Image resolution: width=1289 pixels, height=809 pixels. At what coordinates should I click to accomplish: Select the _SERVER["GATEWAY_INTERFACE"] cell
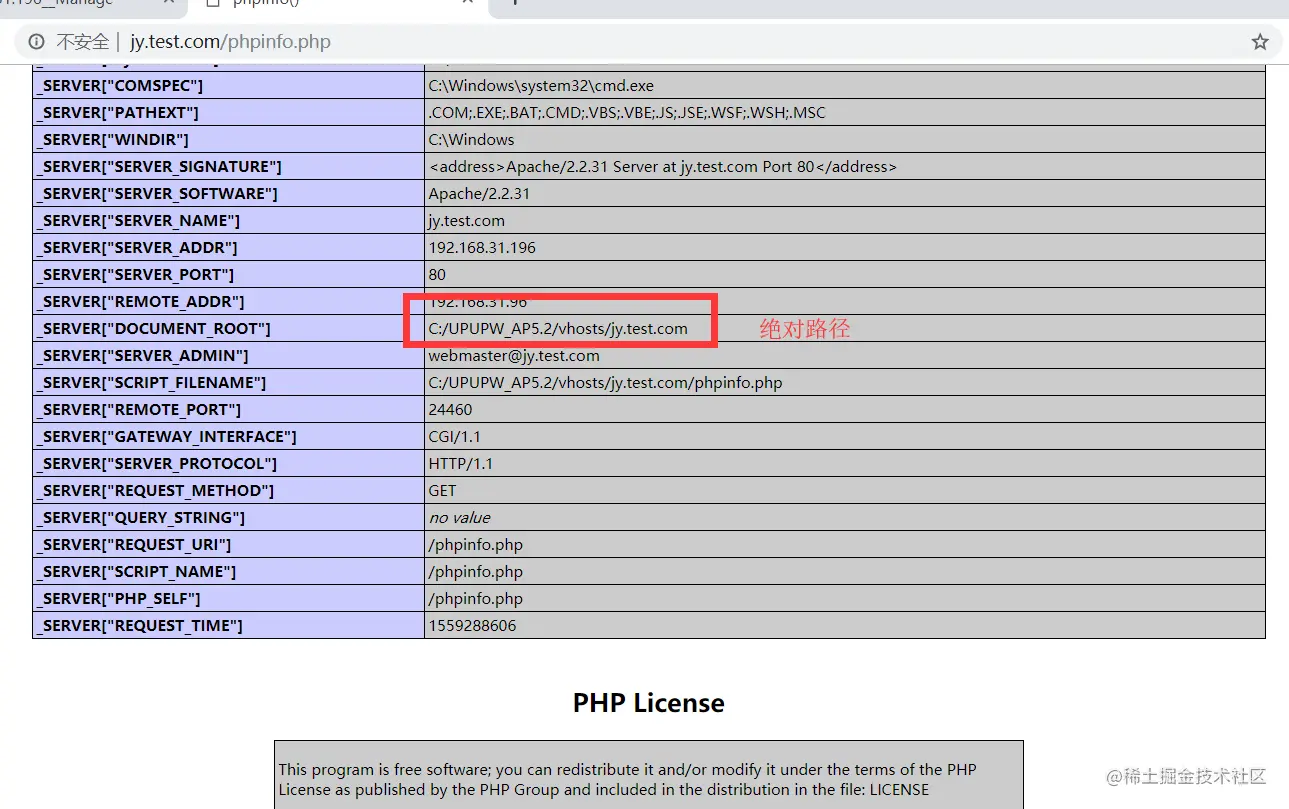click(x=229, y=437)
